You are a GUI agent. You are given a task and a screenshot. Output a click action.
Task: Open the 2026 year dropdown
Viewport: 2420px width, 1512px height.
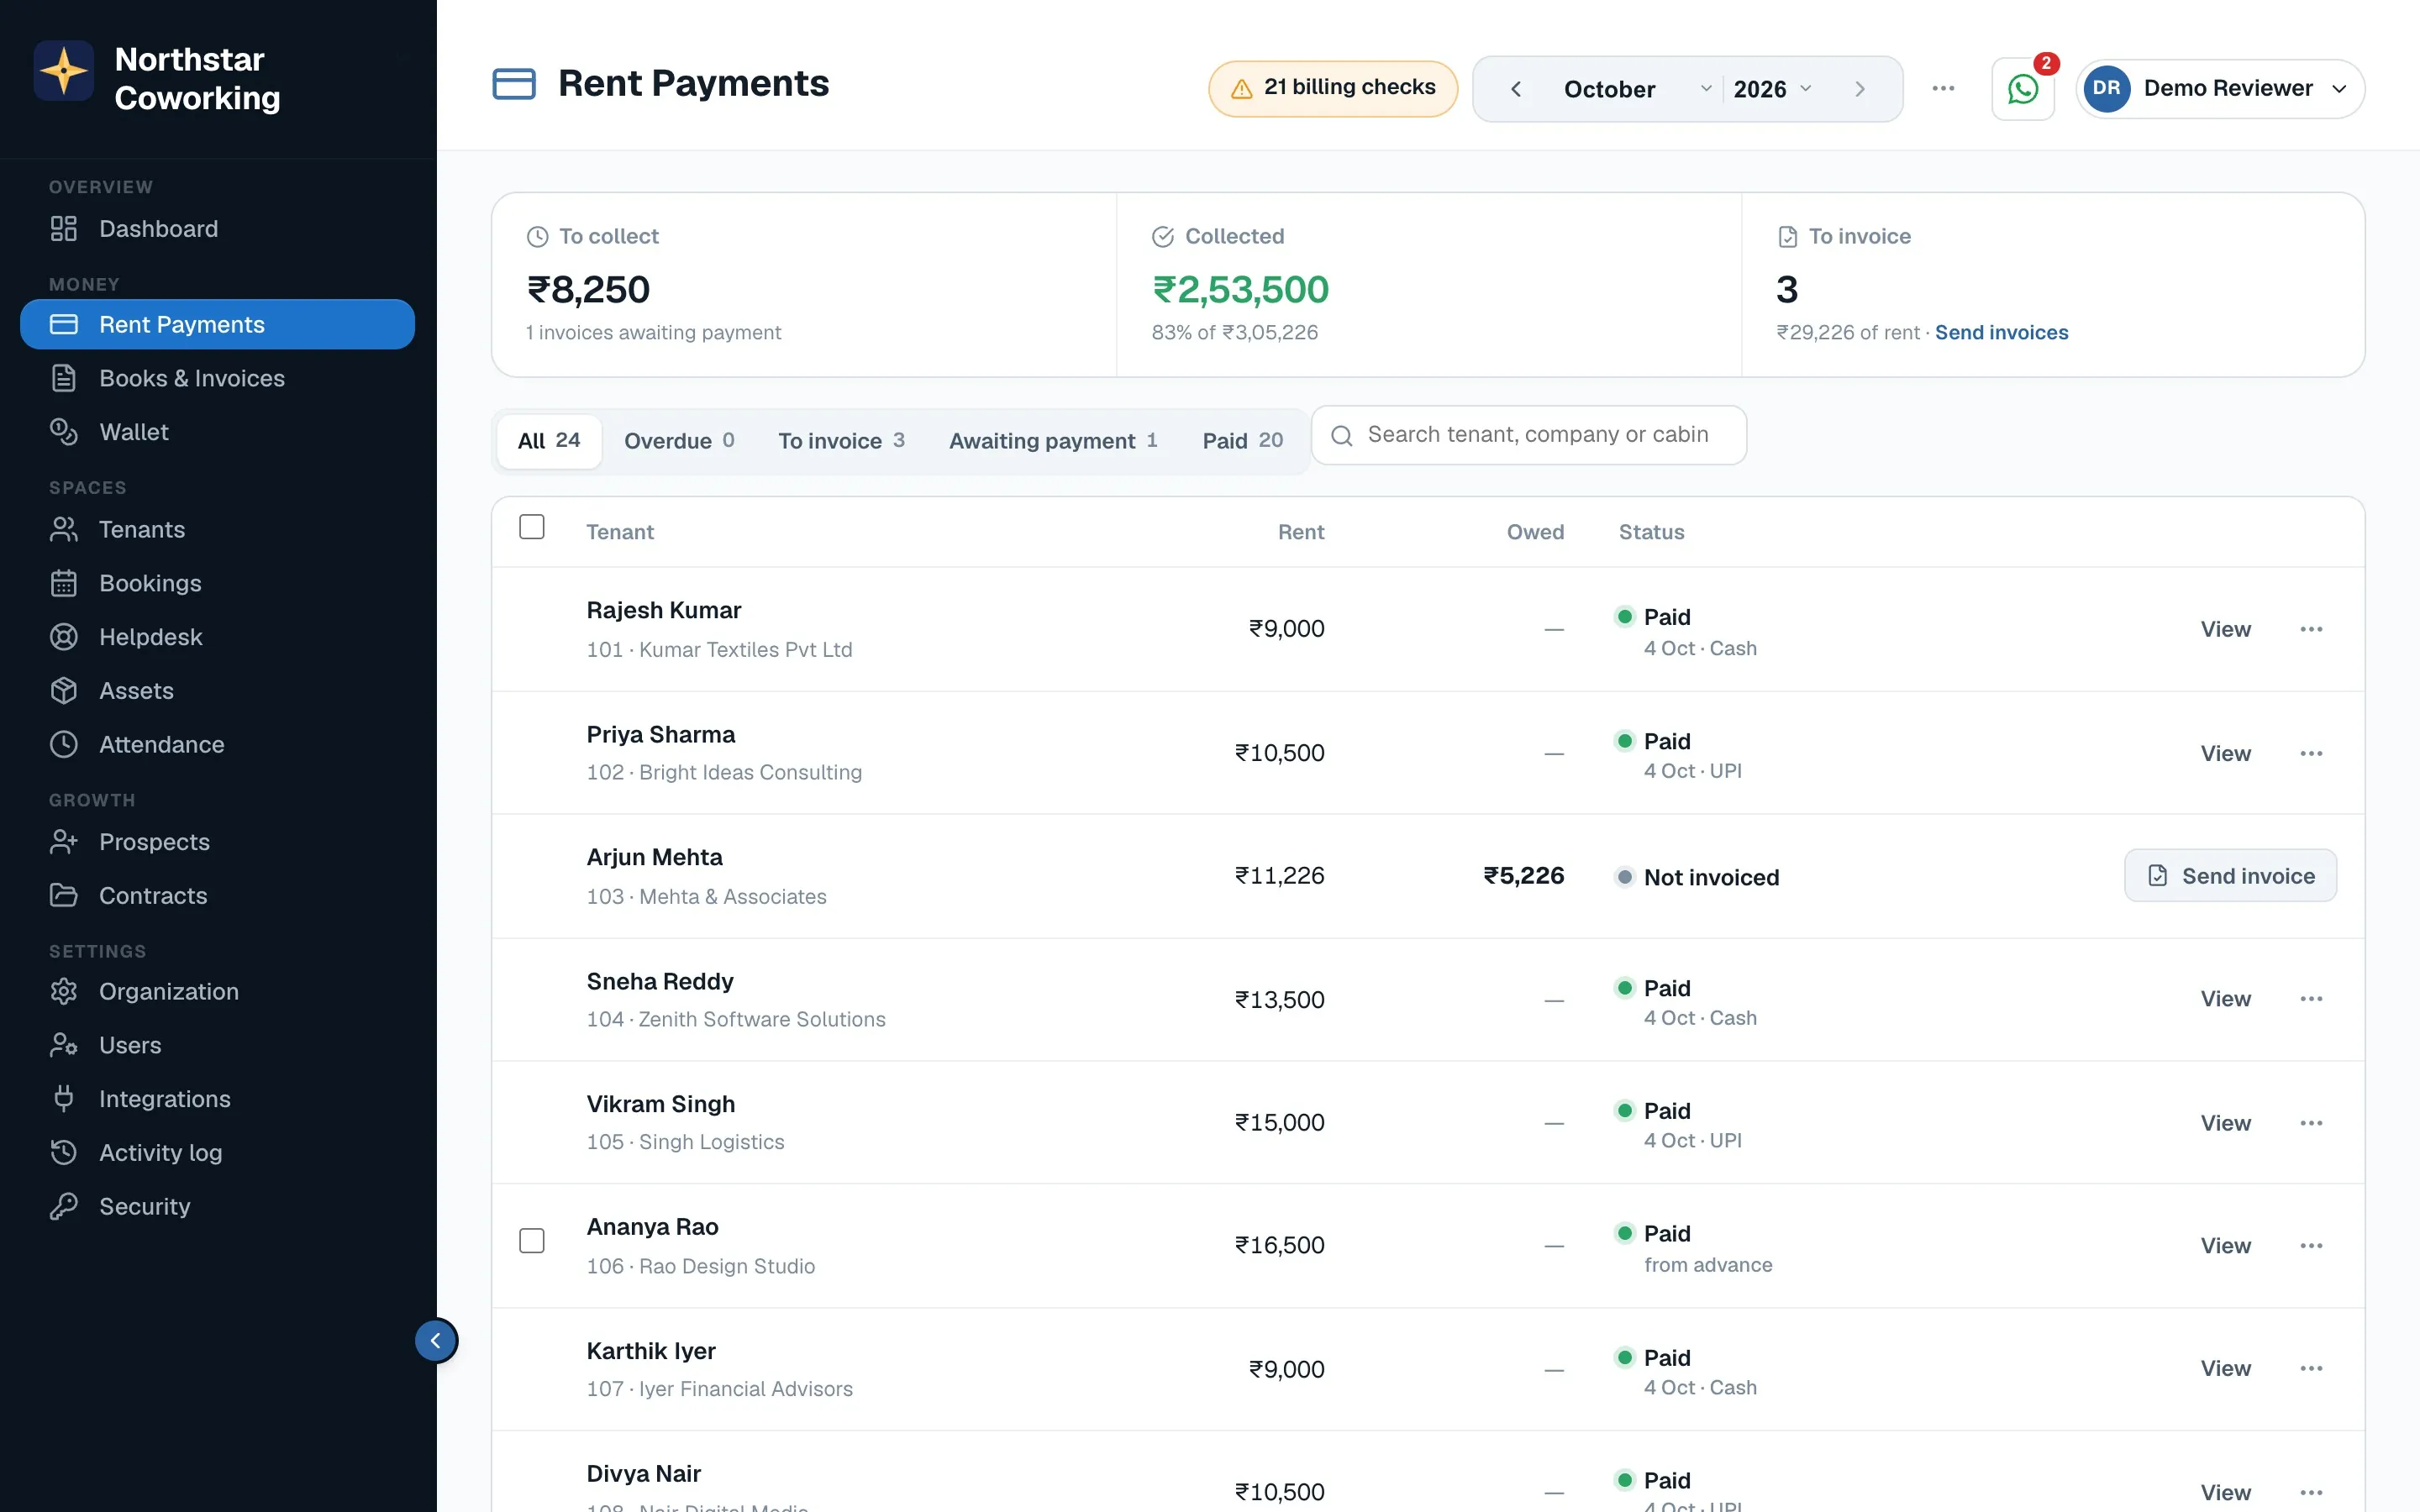(1772, 89)
